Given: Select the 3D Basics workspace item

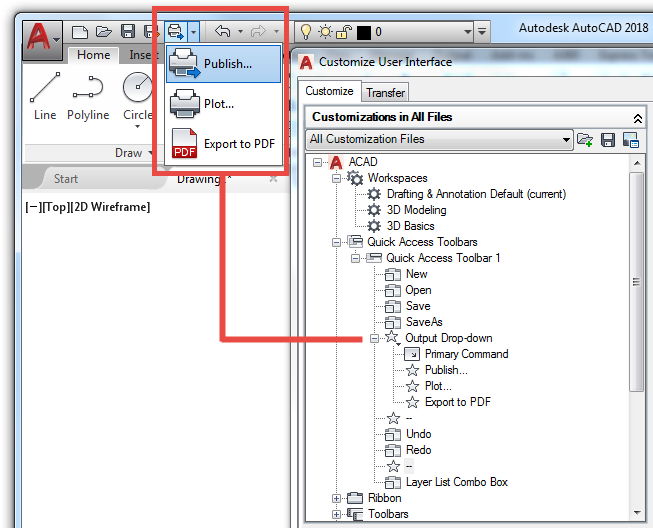Looking at the screenshot, I should (x=411, y=226).
